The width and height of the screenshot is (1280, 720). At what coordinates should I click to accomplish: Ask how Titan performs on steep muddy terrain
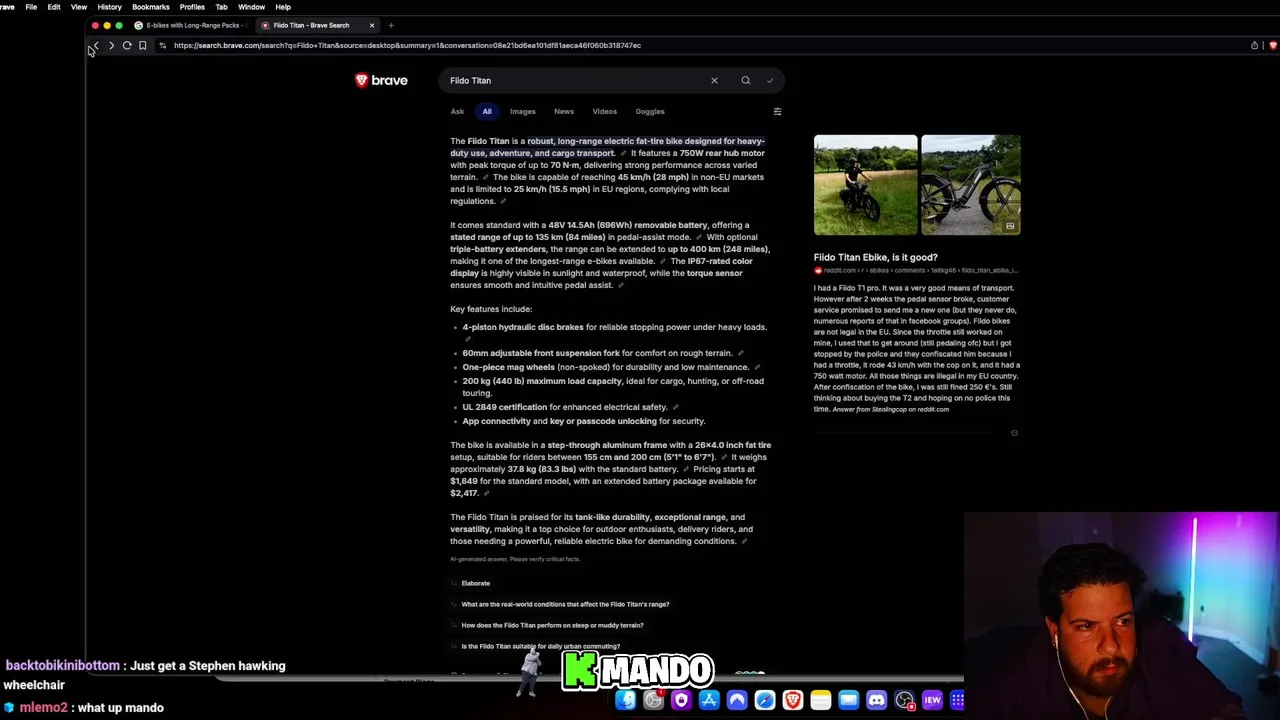552,625
